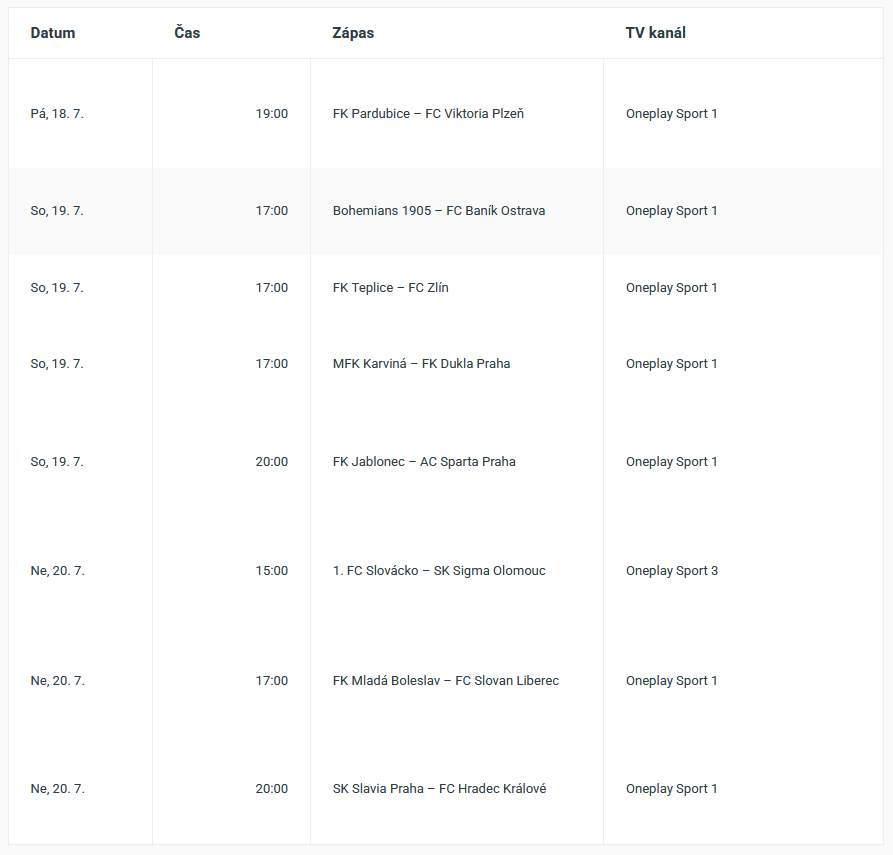Screen dimensions: 893x855
Task: Select SK Slavia Praha – FC Hradec Králové
Action: [440, 789]
